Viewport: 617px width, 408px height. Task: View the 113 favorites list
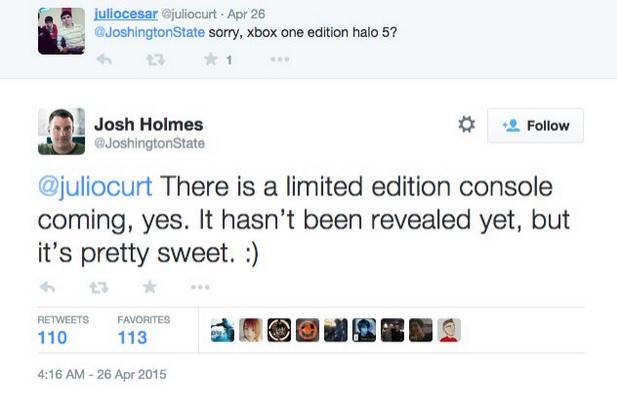tap(132, 337)
